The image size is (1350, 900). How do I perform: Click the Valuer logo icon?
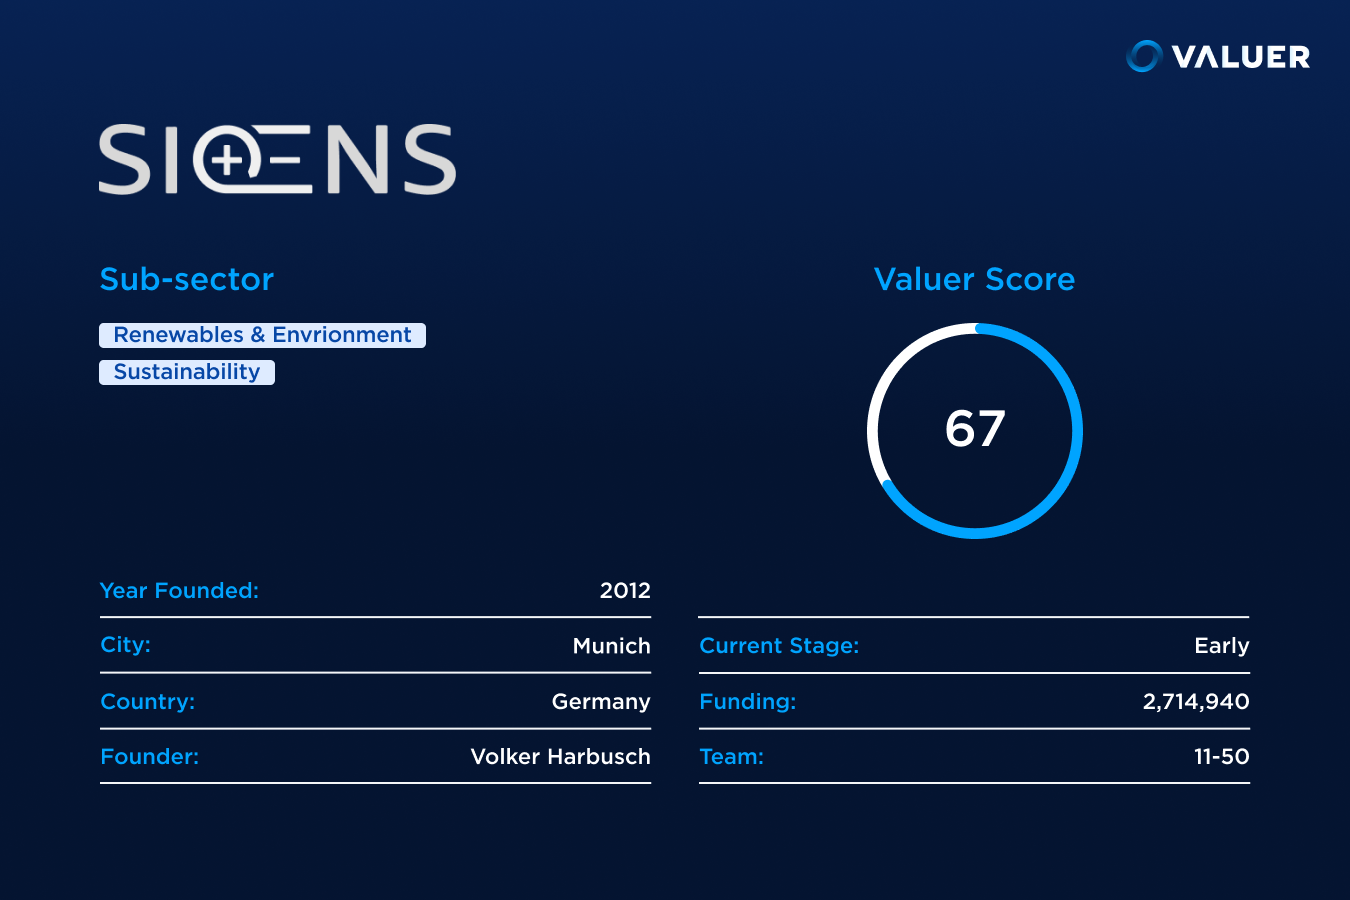tap(1144, 56)
